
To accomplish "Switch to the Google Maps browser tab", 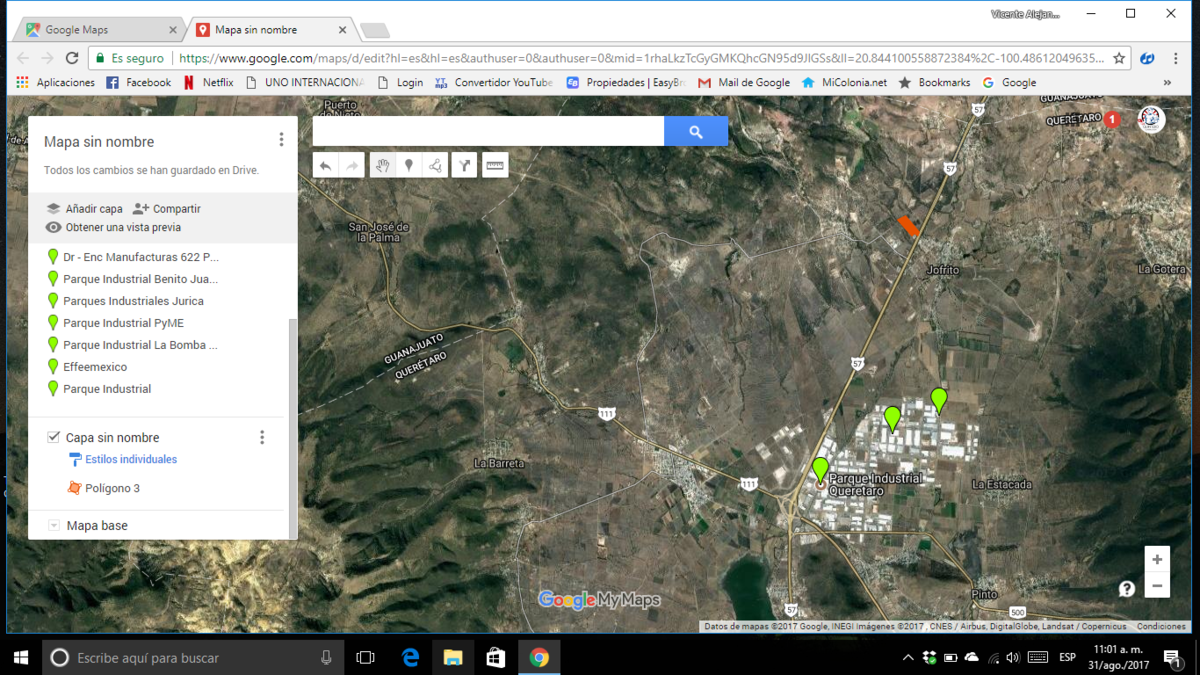I will point(100,30).
